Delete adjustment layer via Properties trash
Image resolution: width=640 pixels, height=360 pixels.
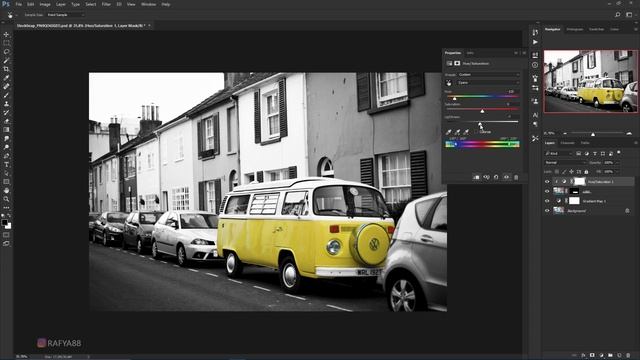click(516, 177)
